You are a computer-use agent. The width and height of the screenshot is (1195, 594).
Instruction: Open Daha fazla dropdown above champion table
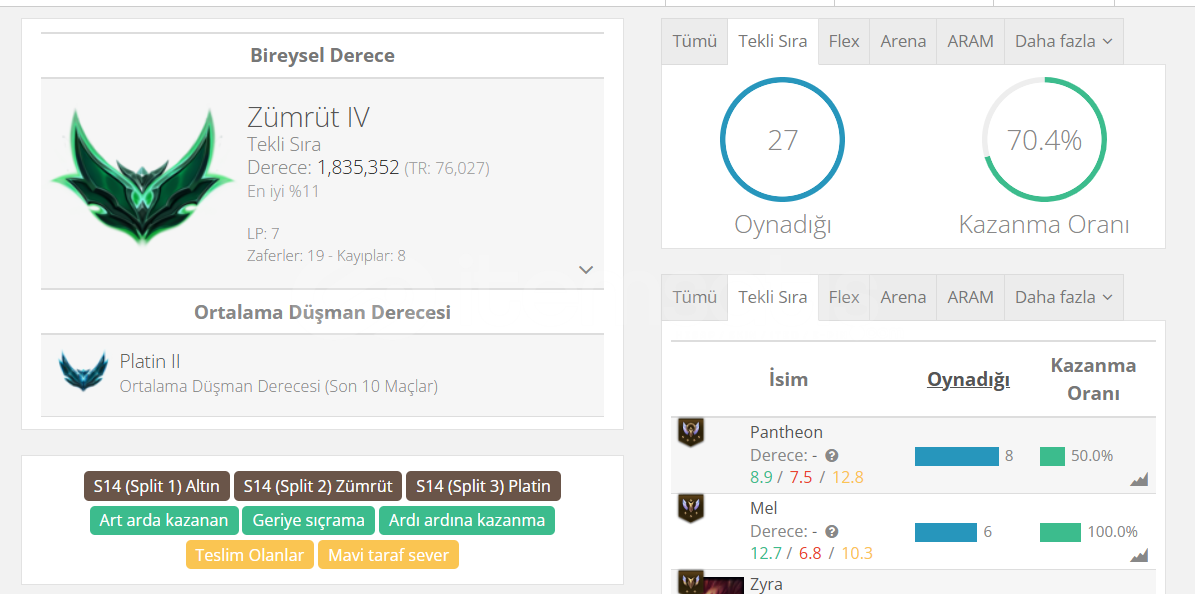coord(1064,297)
